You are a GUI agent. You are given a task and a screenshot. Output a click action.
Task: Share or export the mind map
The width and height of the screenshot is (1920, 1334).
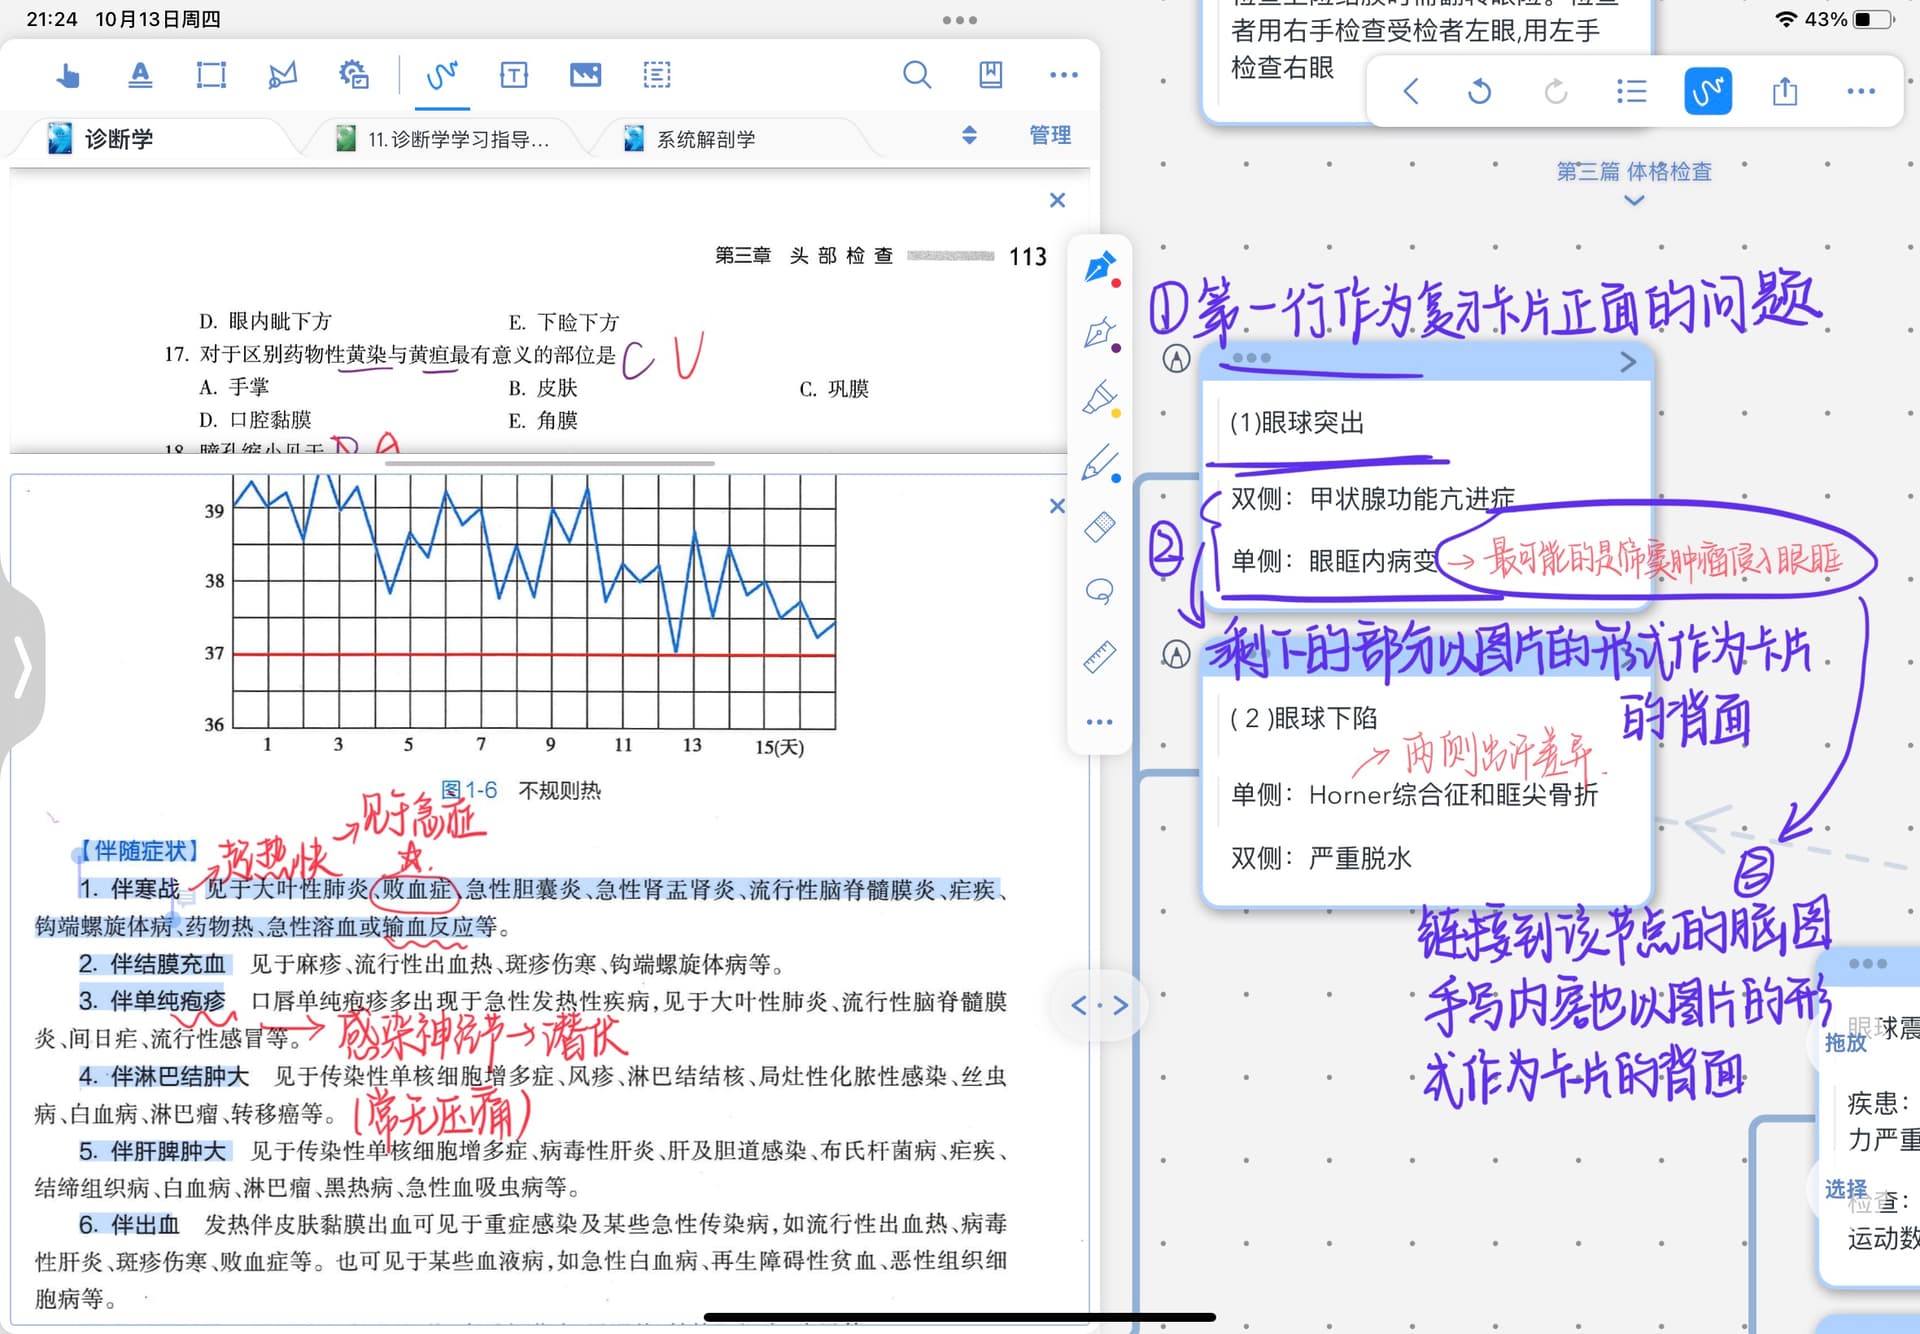tap(1785, 92)
